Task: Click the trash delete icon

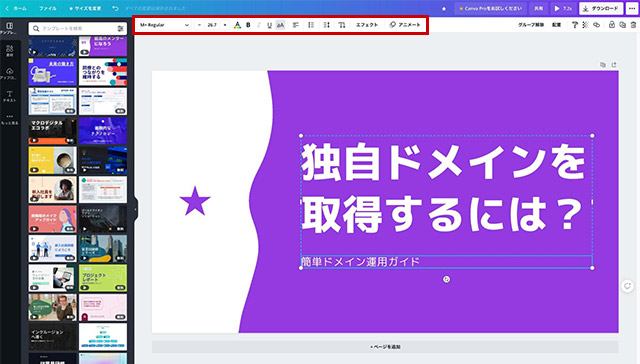Action: tap(633, 25)
